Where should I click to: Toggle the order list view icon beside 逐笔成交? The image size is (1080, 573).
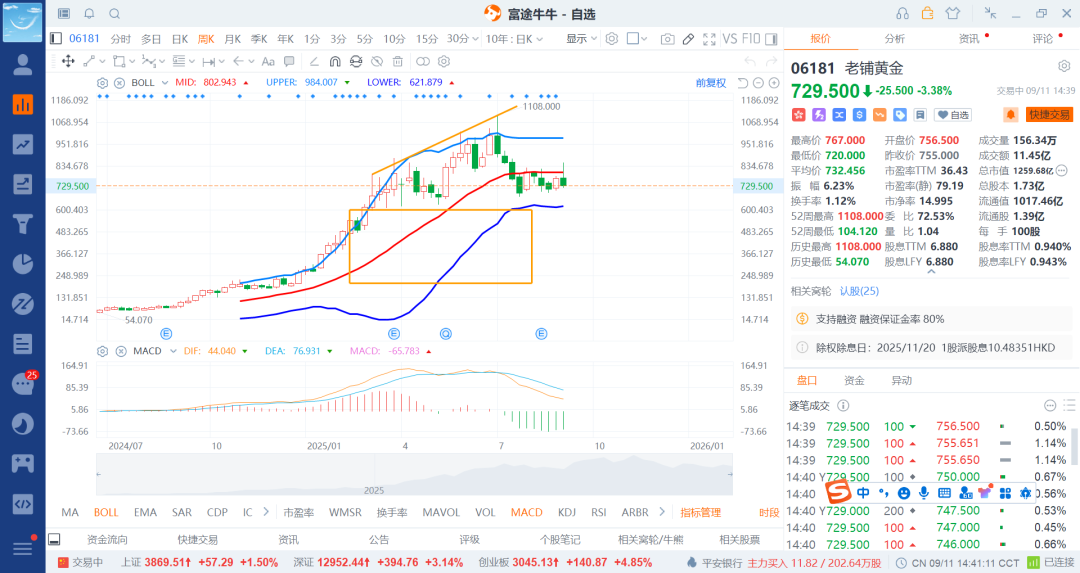(1070, 406)
